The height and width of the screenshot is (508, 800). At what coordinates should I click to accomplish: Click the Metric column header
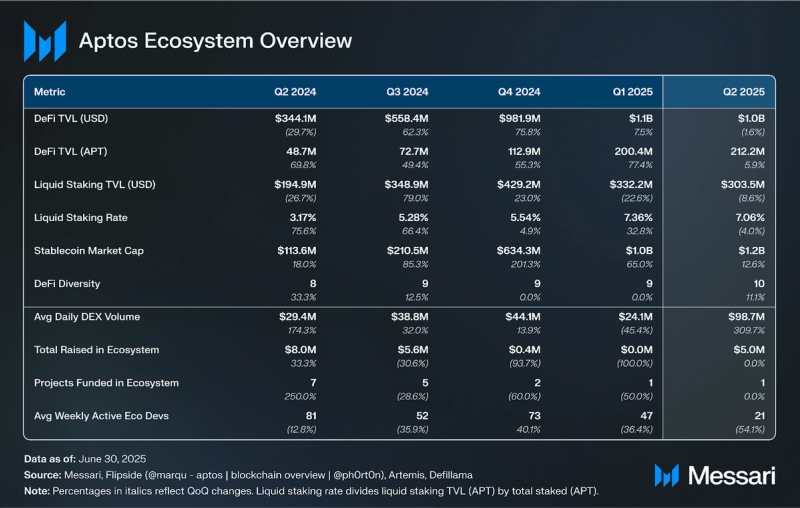(x=50, y=92)
